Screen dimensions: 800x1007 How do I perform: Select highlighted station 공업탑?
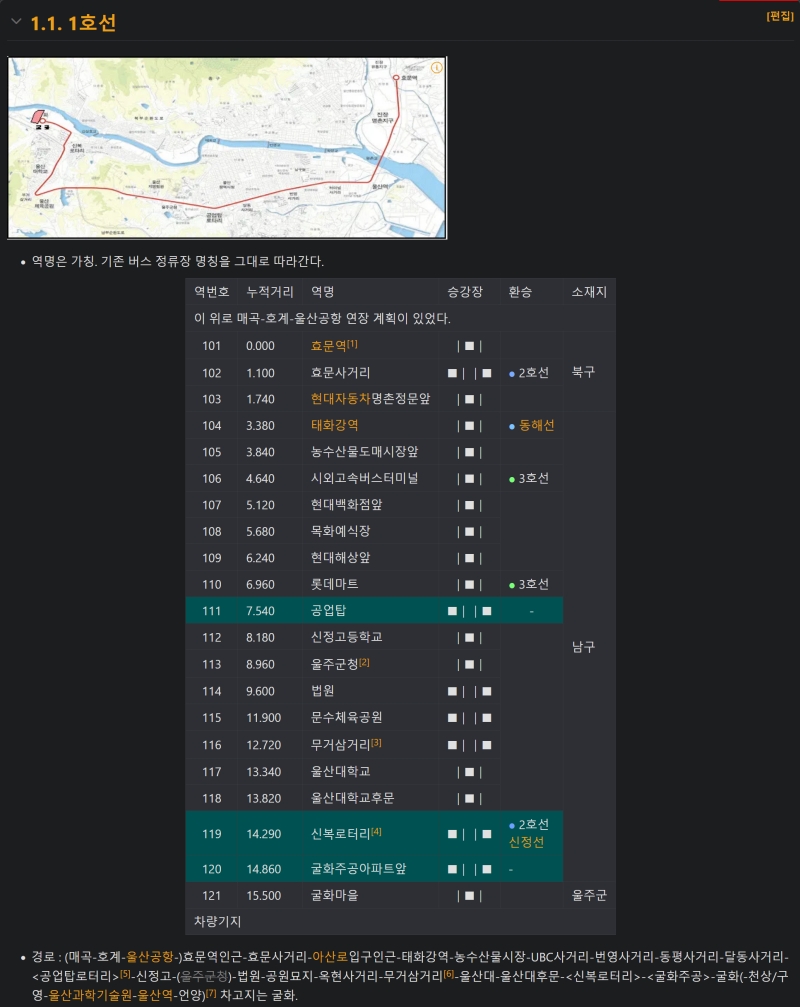tap(328, 611)
